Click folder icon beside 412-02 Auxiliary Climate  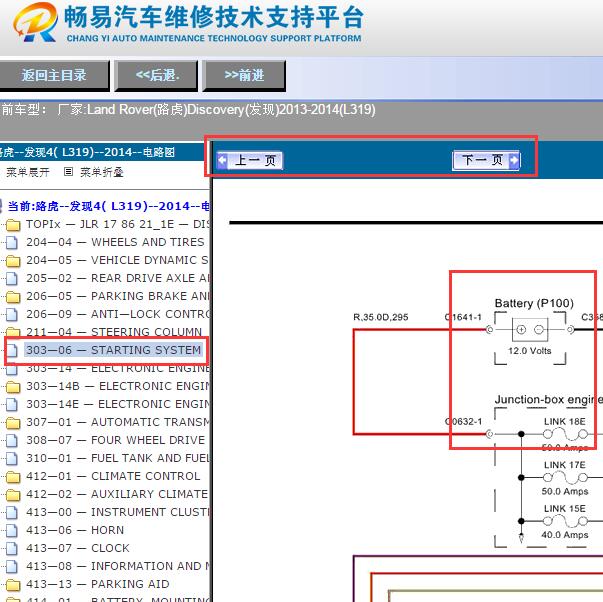[13, 495]
